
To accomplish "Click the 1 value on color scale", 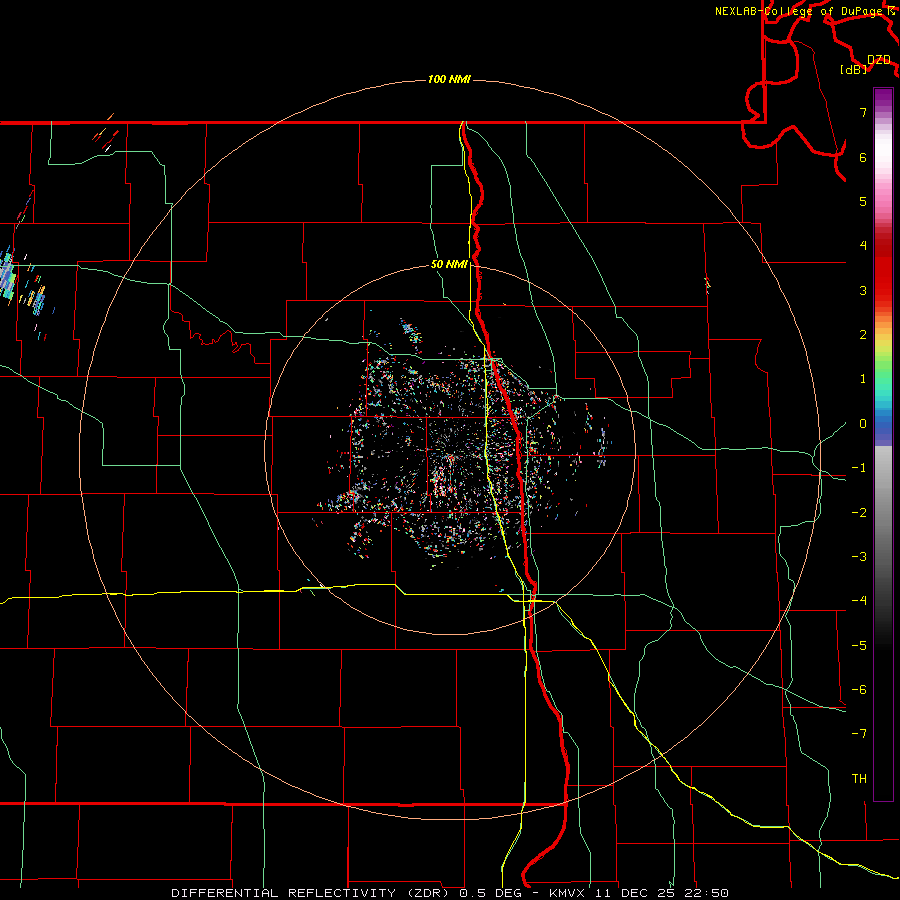I will pyautogui.click(x=863, y=379).
